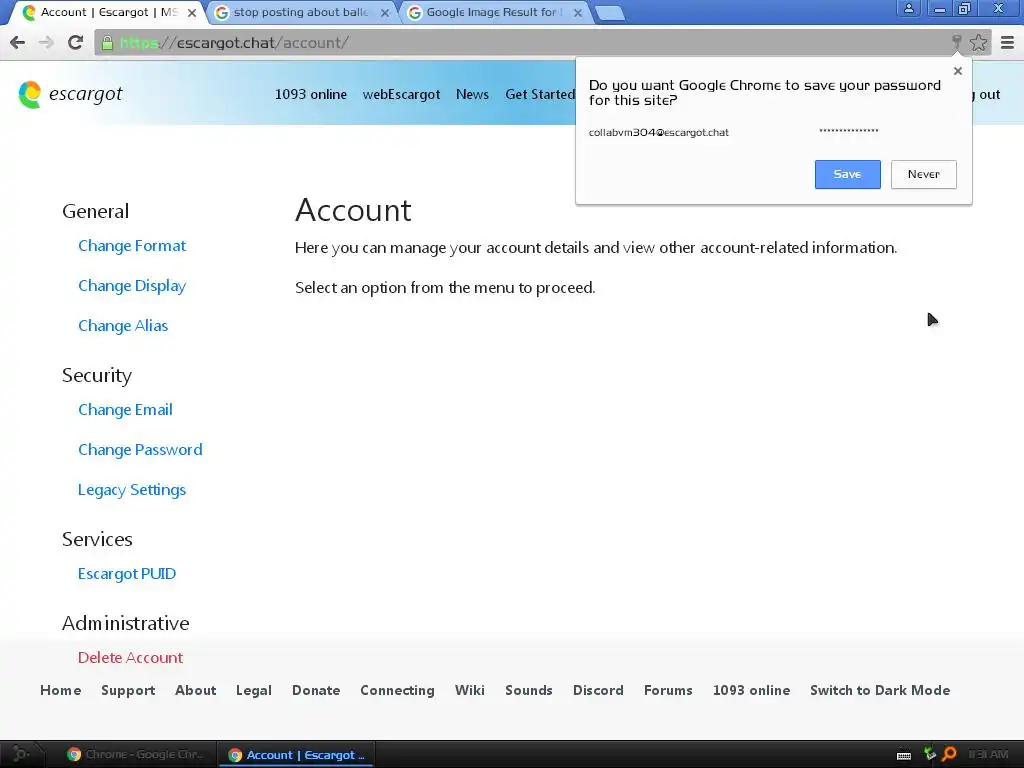This screenshot has height=768, width=1024.
Task: Bookmark this page with the star icon
Action: pos(978,42)
